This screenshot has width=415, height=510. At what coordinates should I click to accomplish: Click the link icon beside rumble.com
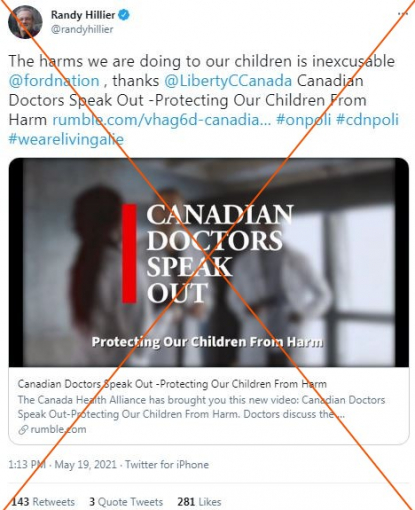tap(23, 430)
